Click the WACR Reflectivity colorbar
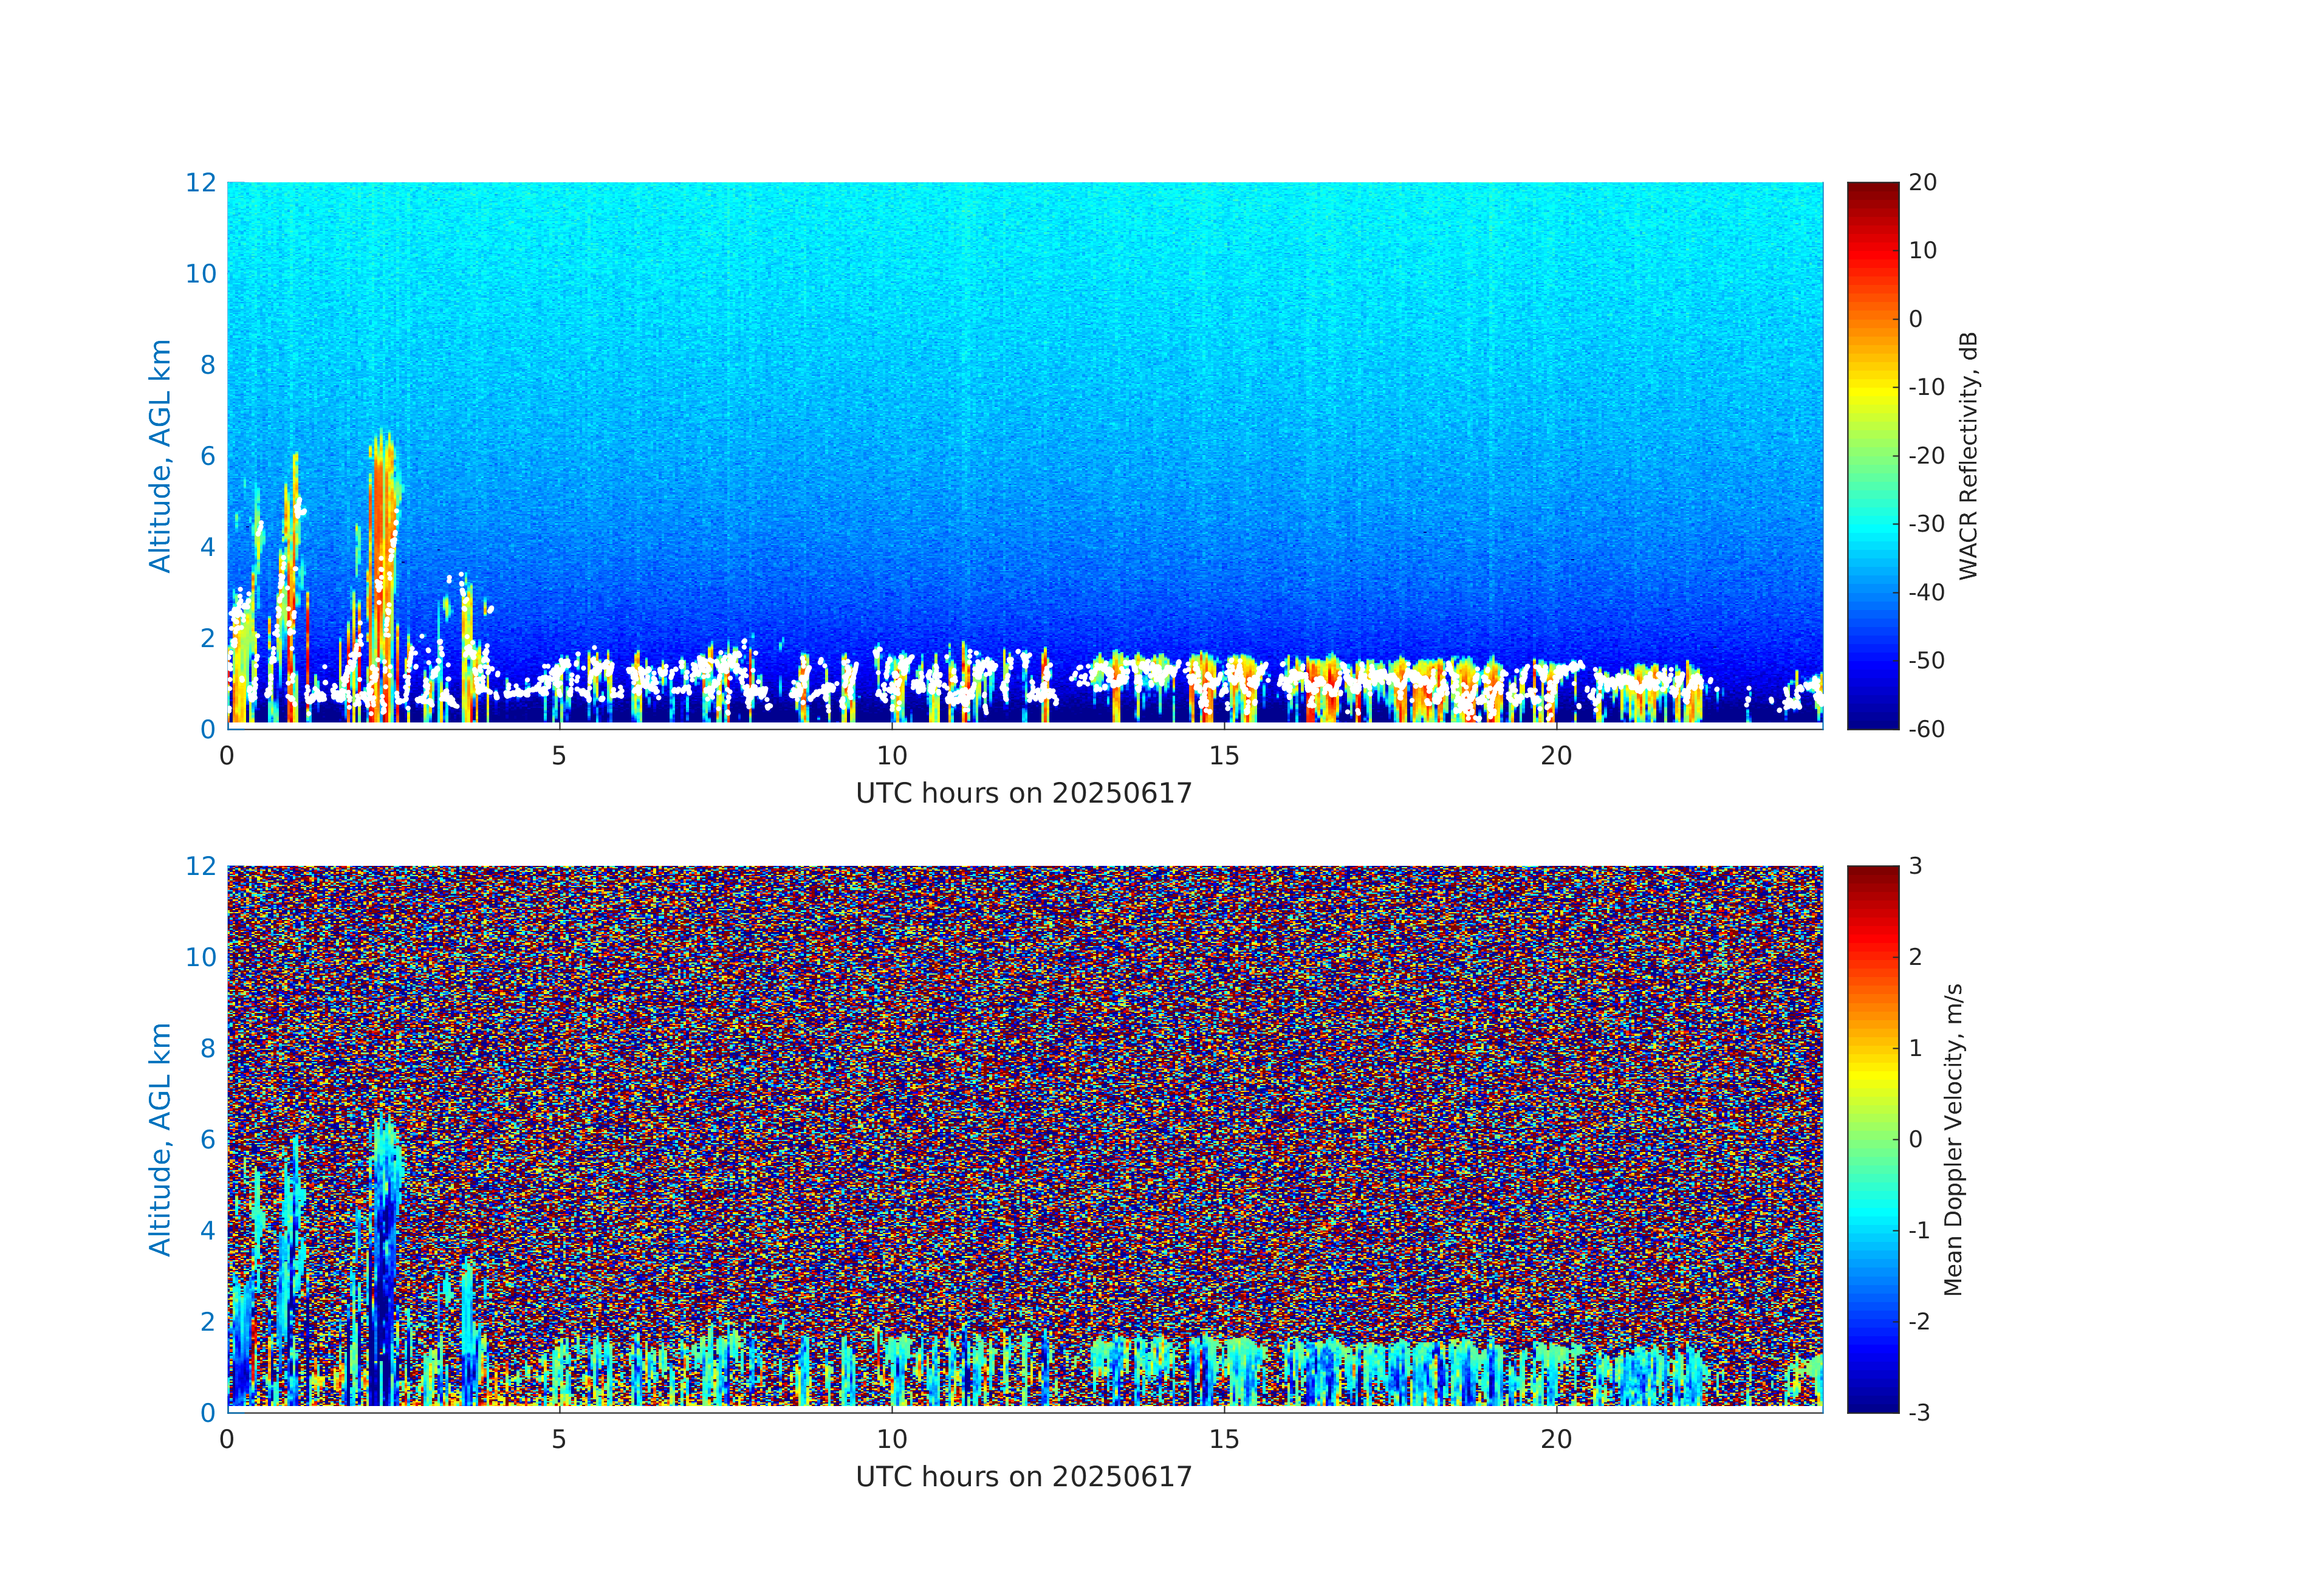Viewport: 2324px width, 1595px height. 1872,455
